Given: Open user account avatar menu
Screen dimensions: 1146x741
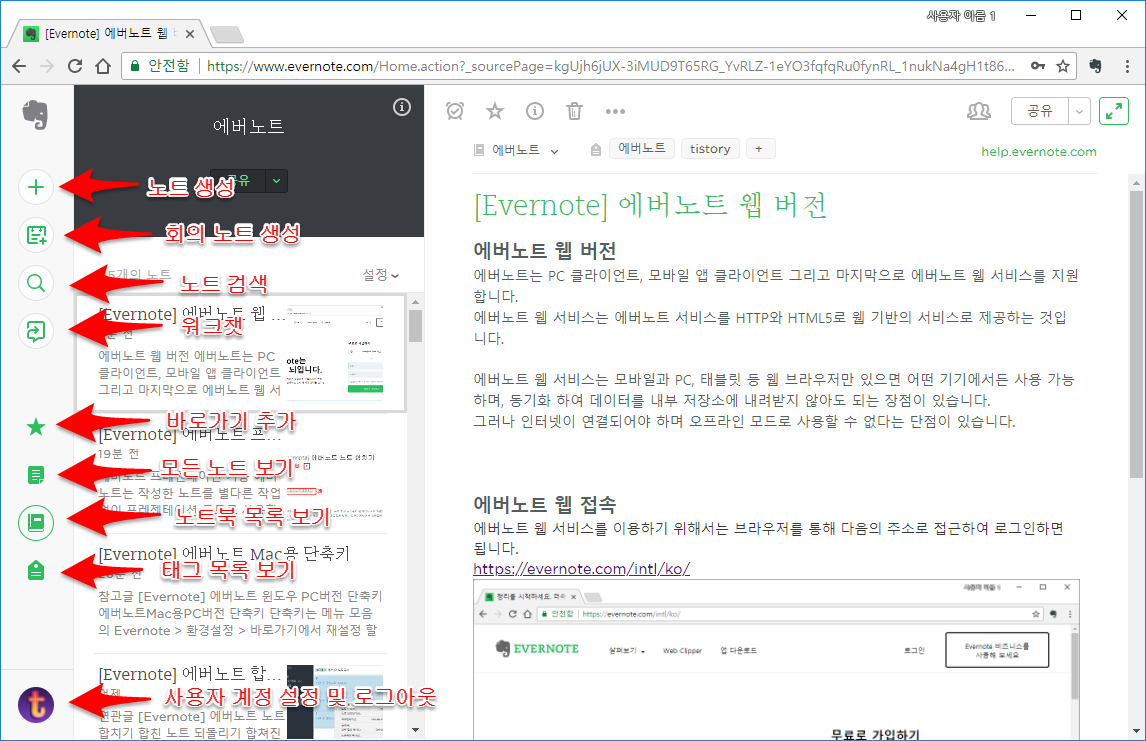Looking at the screenshot, I should click(36, 704).
